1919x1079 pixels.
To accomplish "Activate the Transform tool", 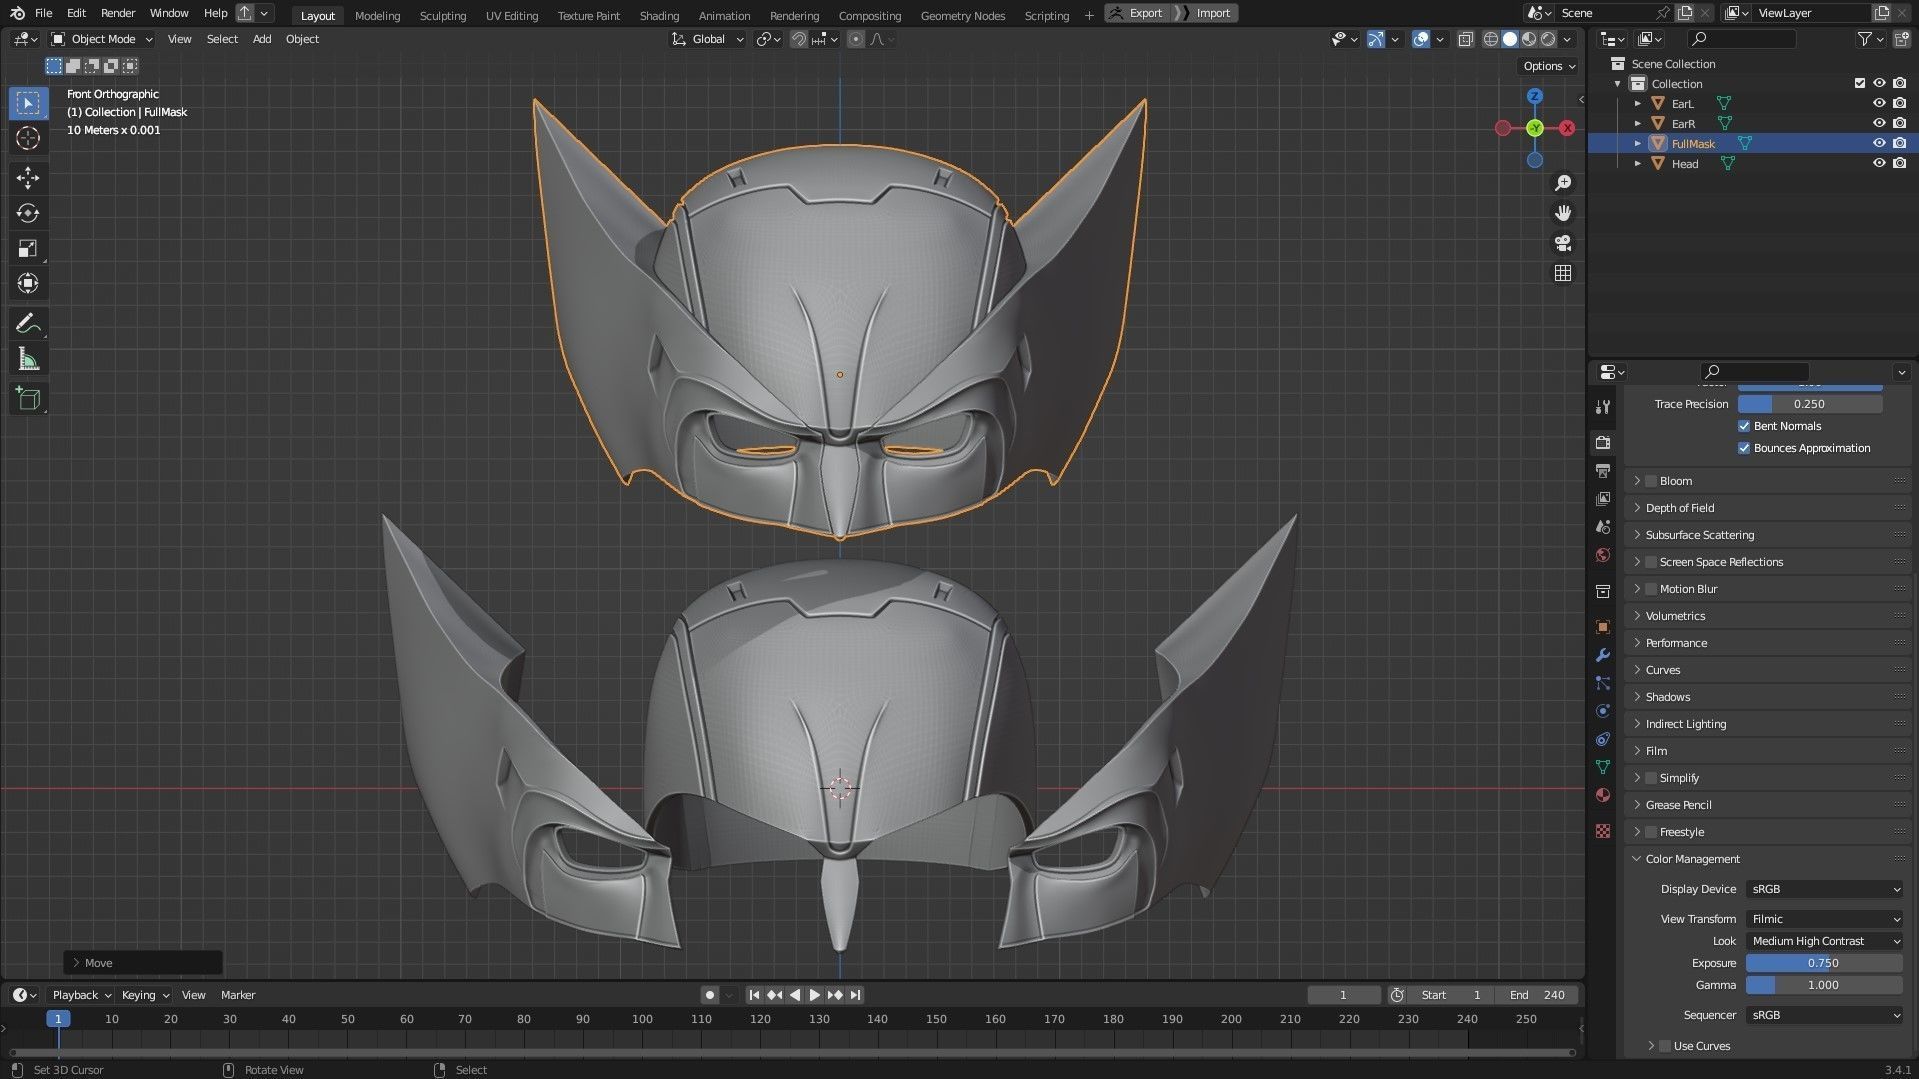I will tap(28, 283).
